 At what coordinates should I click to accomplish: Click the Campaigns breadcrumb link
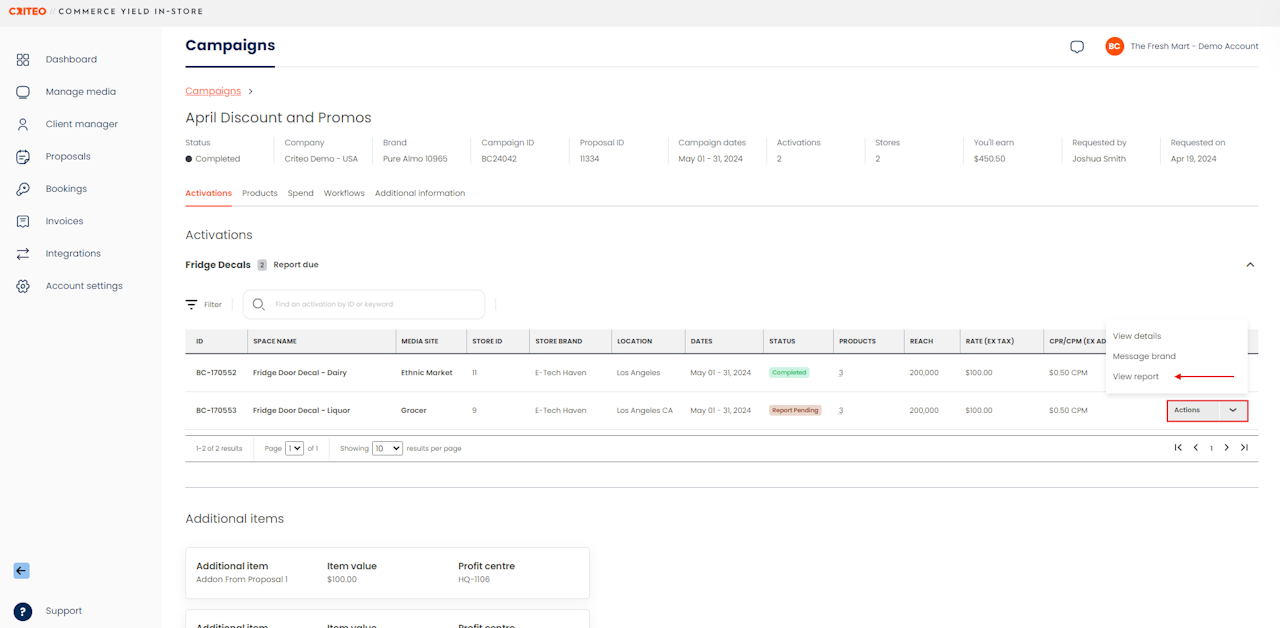(213, 91)
